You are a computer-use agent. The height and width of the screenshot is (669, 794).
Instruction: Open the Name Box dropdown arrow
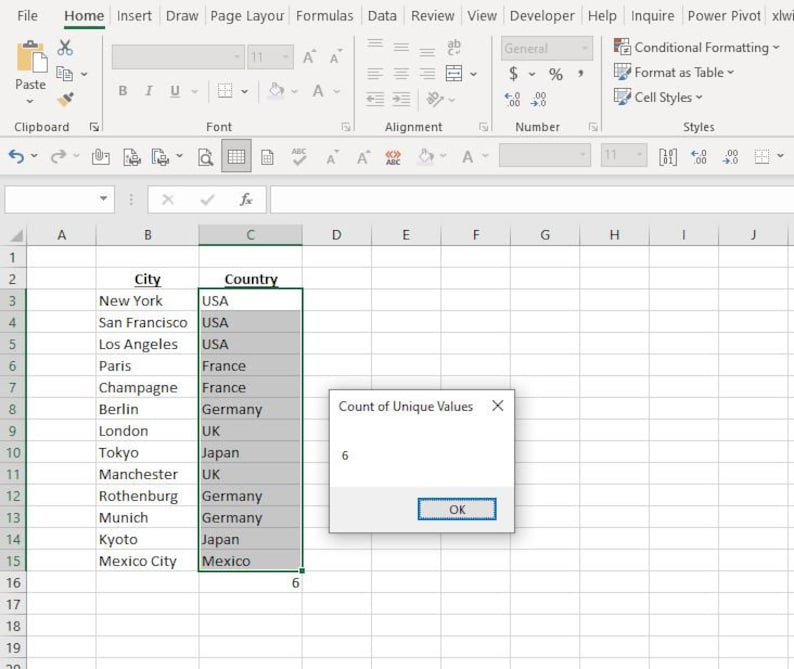103,199
